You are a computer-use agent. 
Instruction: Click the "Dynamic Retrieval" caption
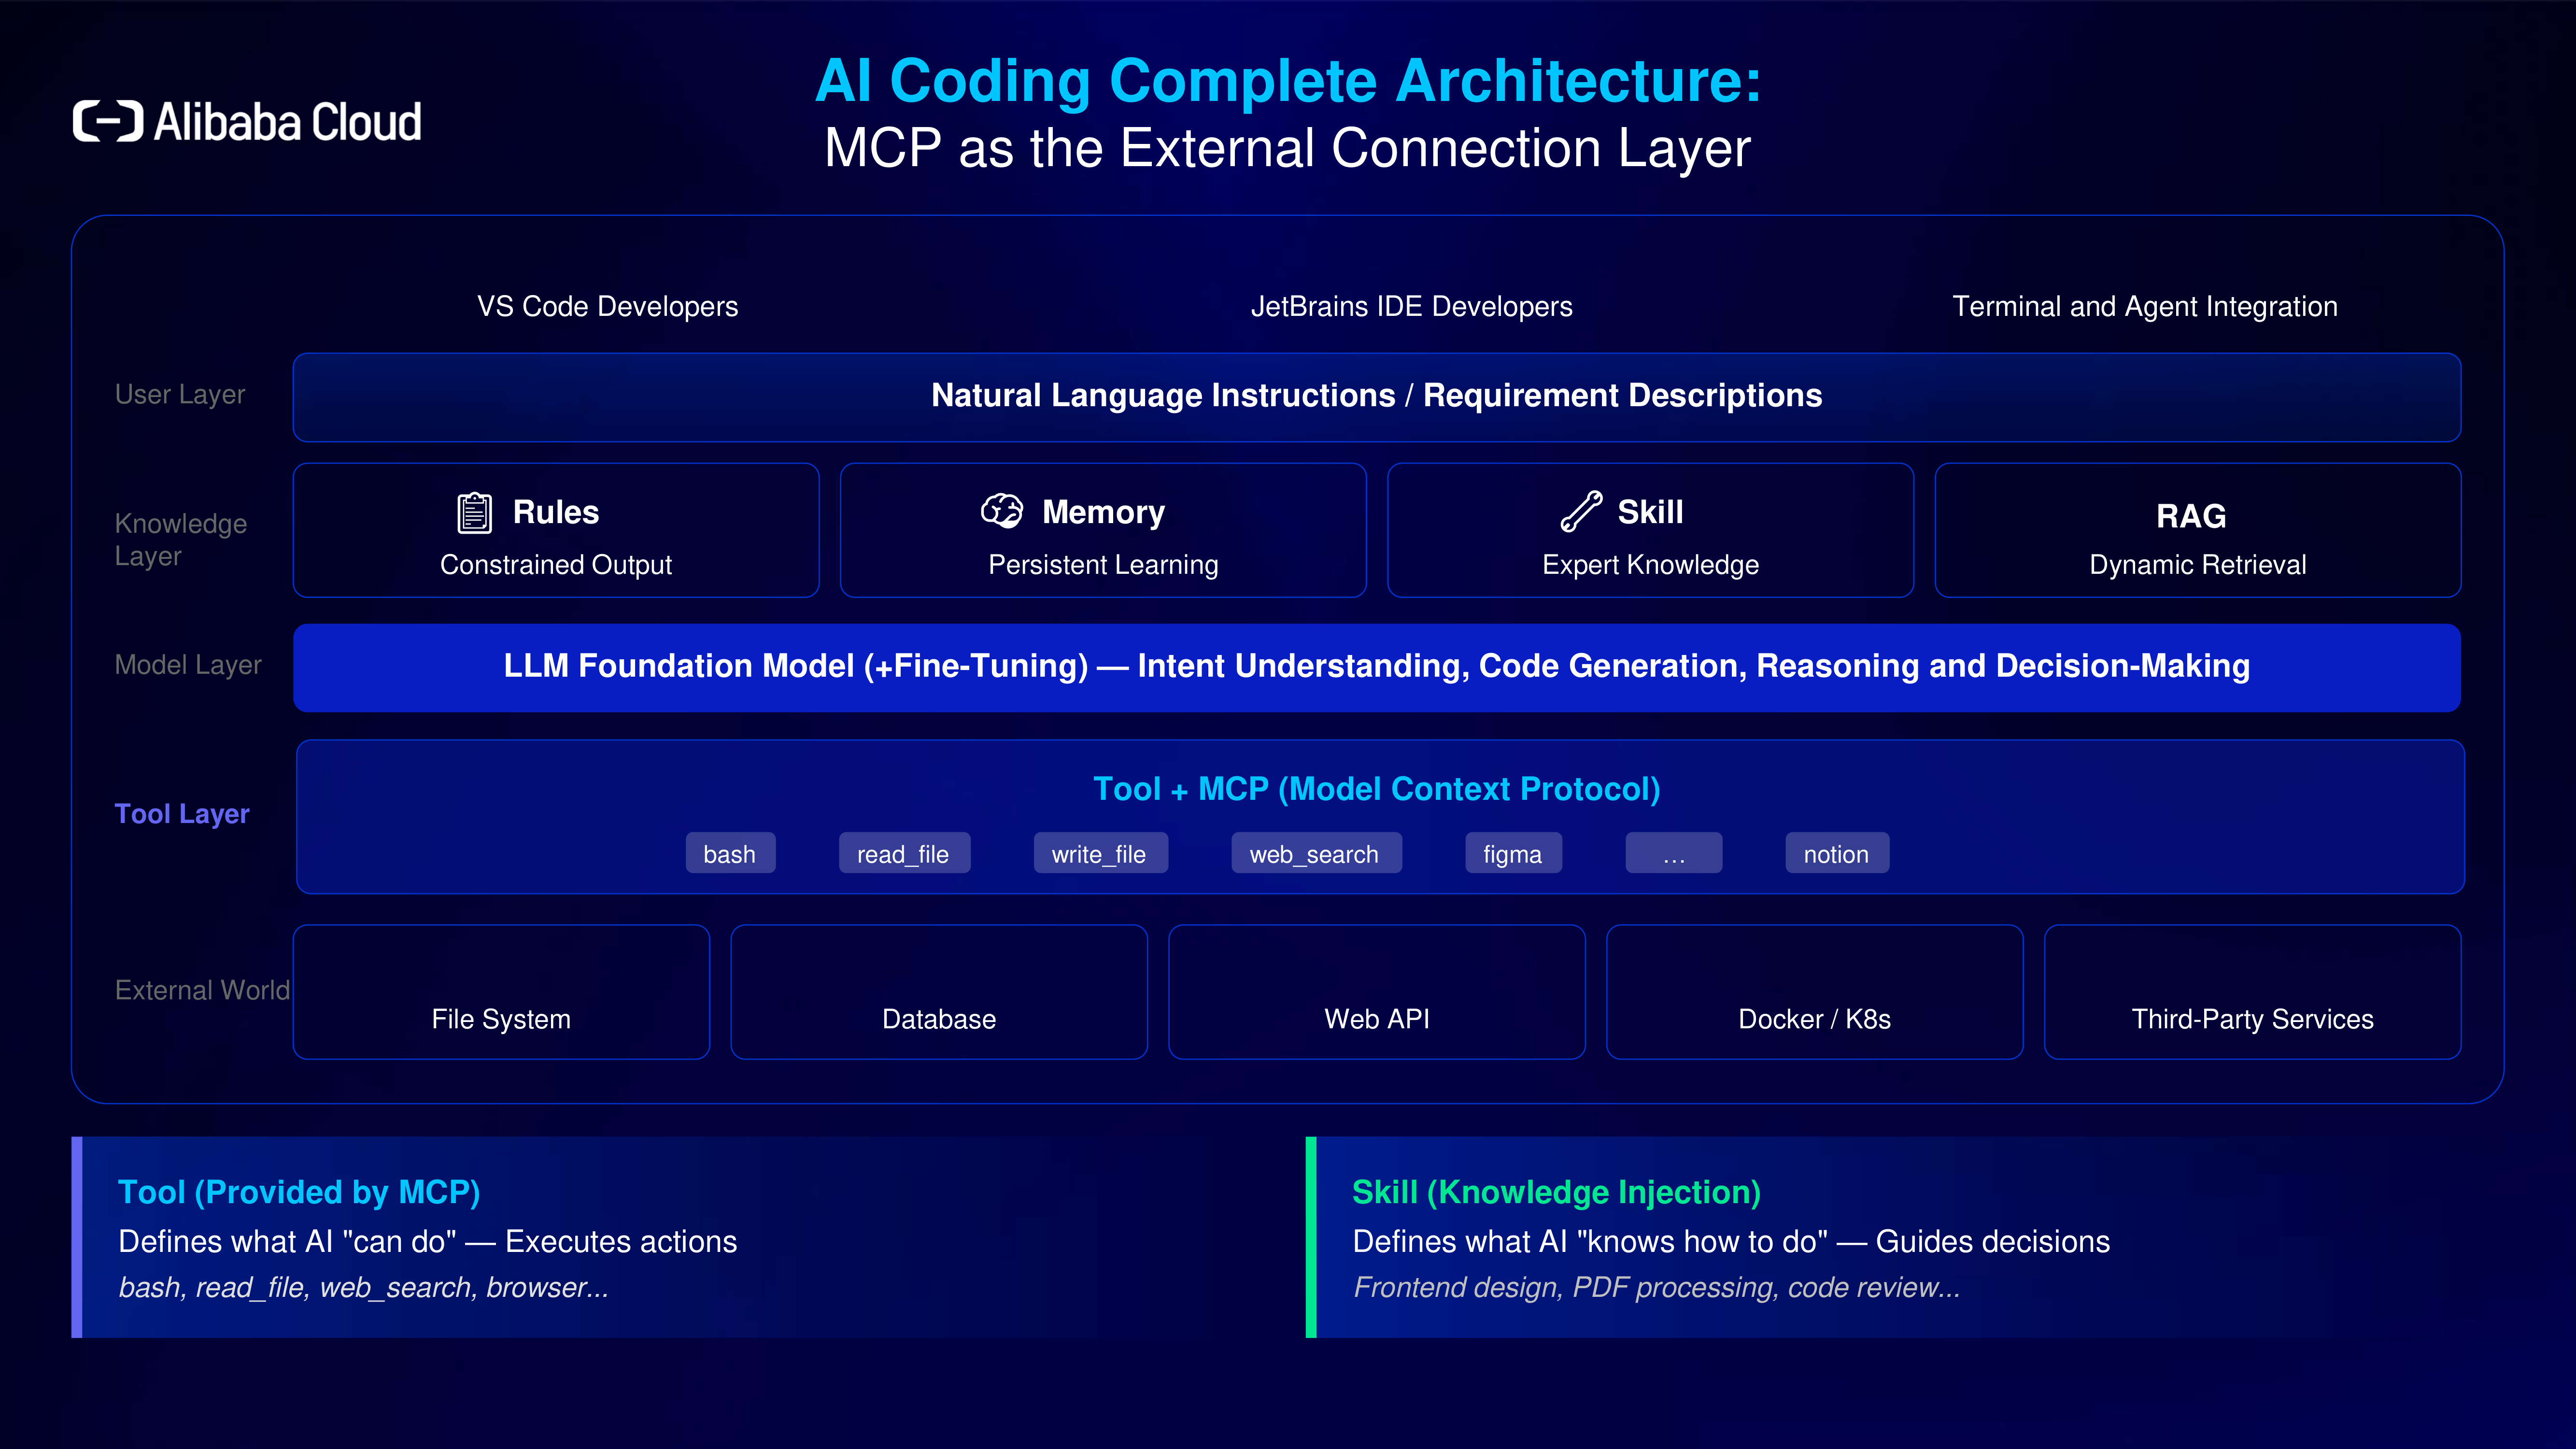coord(2198,565)
